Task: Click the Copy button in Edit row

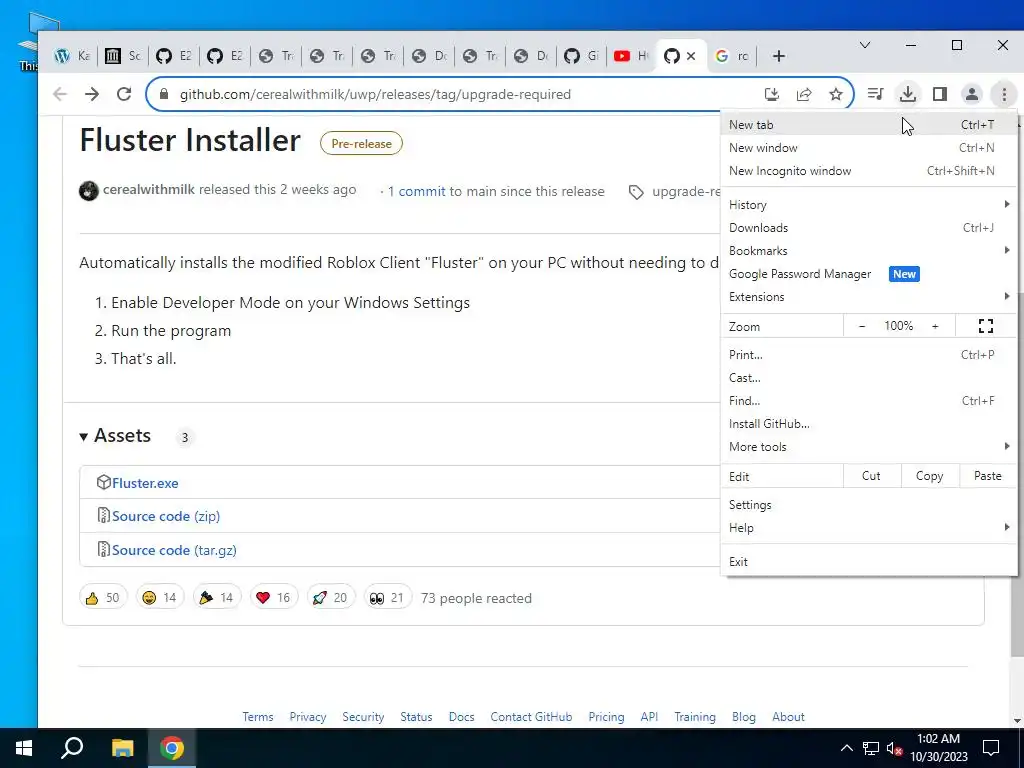Action: (929, 476)
